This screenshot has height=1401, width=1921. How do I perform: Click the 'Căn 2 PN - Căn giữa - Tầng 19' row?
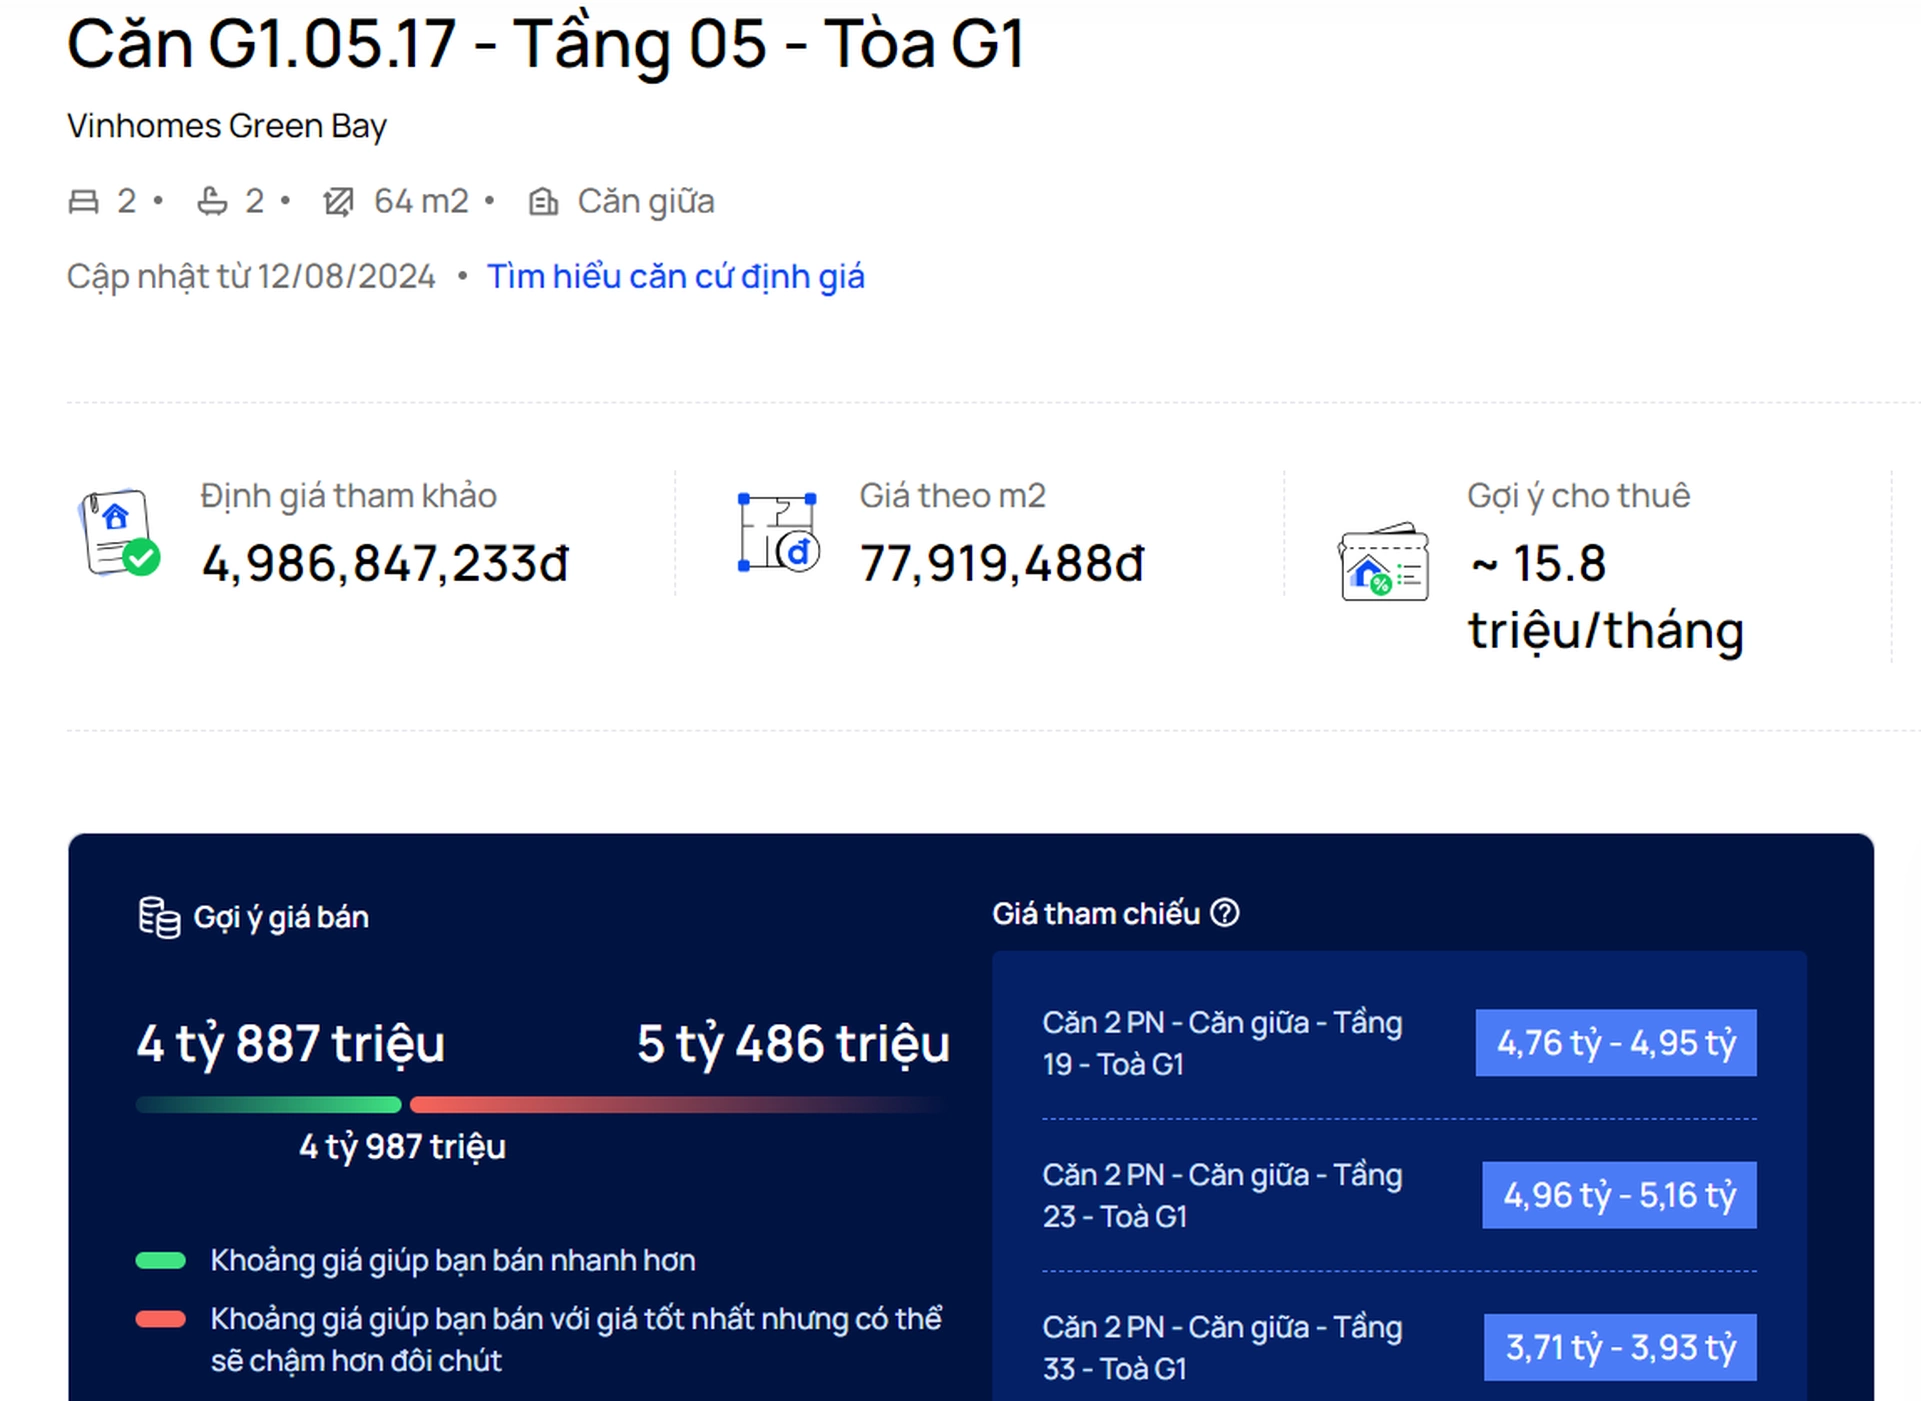[x=1399, y=1043]
